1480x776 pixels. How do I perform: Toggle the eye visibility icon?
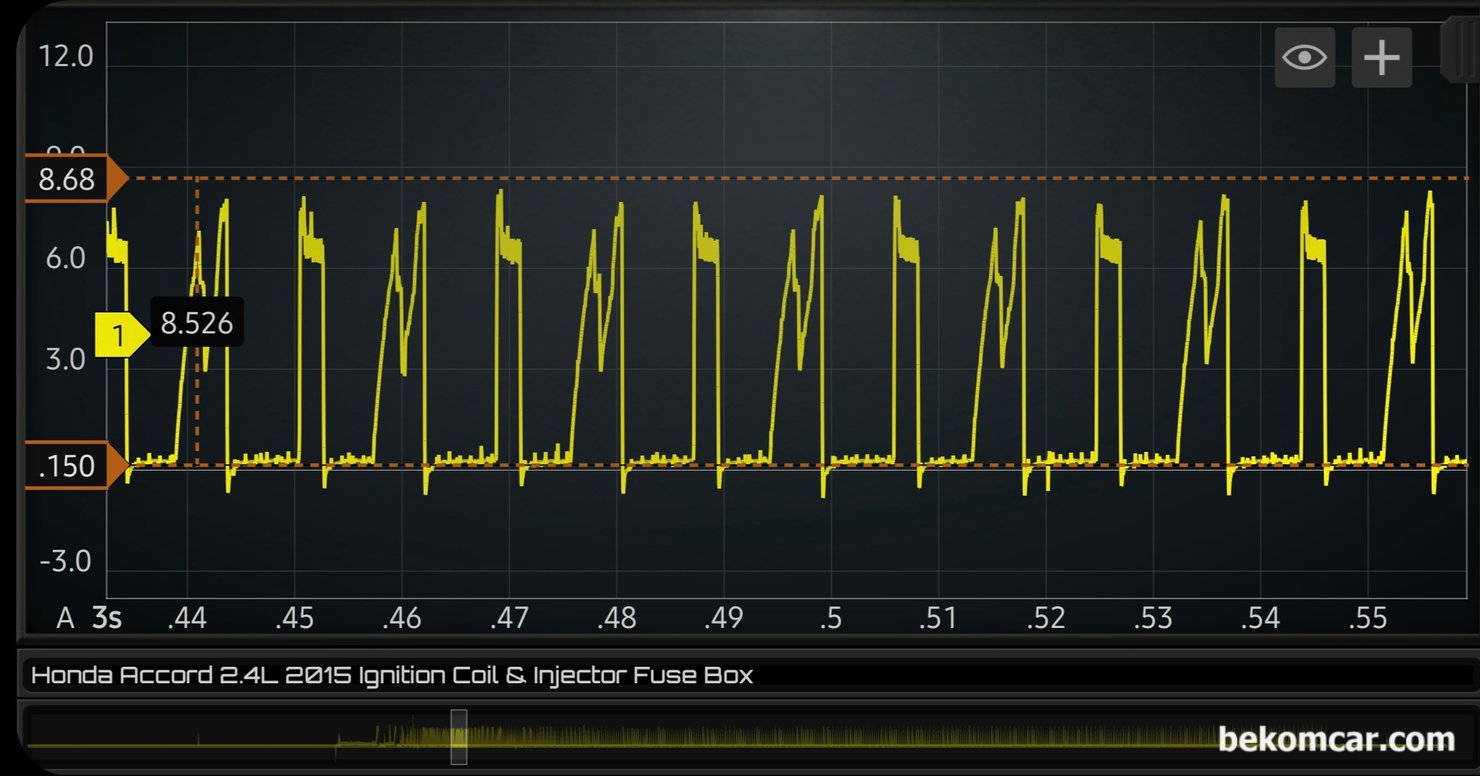point(1304,58)
